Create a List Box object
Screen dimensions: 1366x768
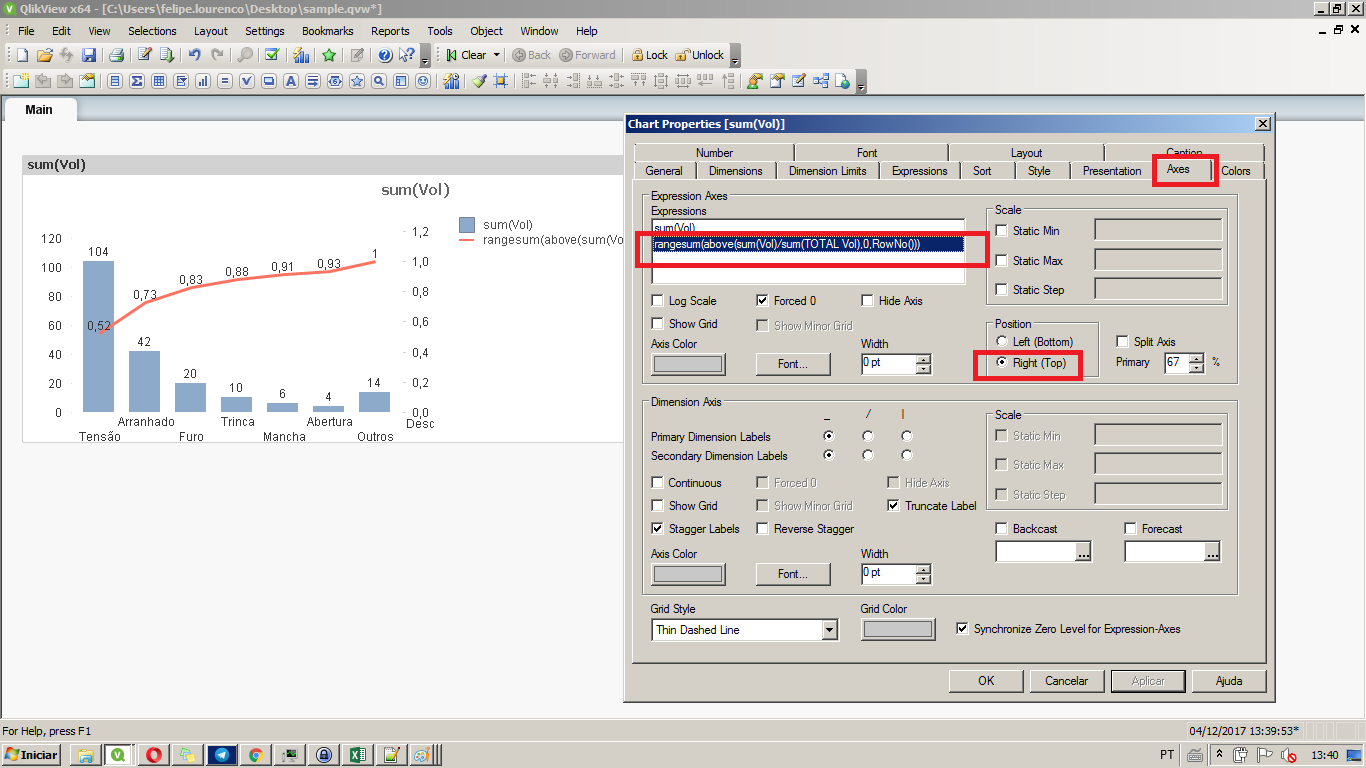point(115,81)
